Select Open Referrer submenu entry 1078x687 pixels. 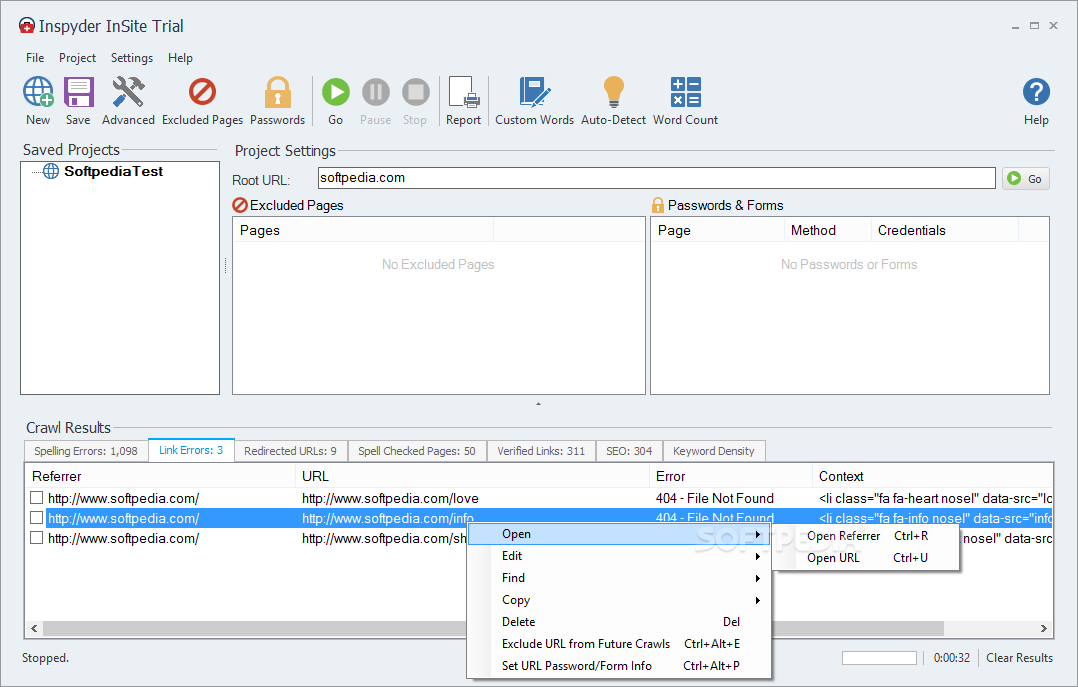coord(866,536)
